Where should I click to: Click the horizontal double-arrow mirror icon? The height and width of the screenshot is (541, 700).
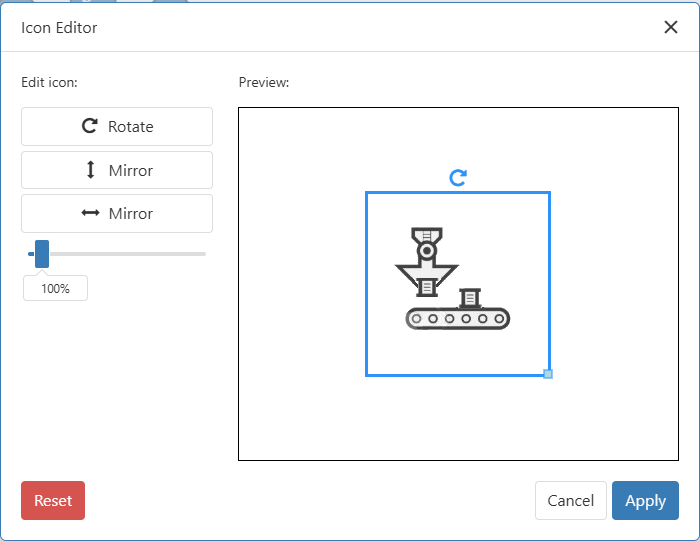point(91,213)
